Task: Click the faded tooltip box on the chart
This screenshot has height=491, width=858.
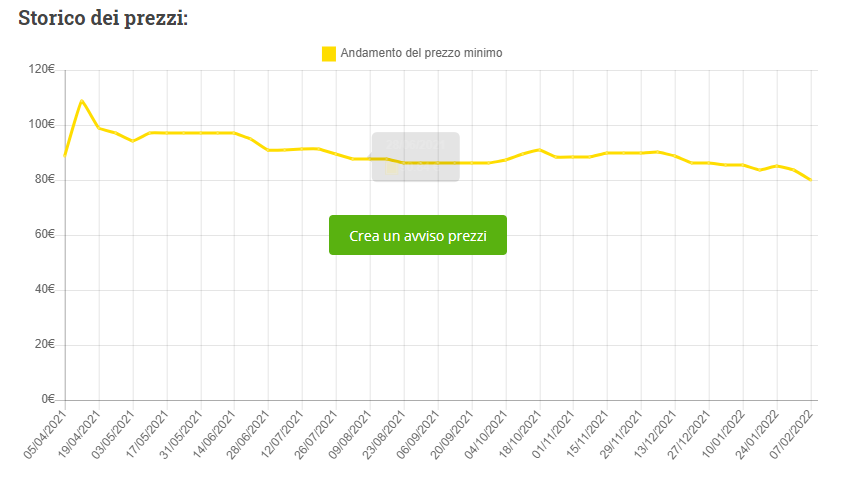Action: 415,157
